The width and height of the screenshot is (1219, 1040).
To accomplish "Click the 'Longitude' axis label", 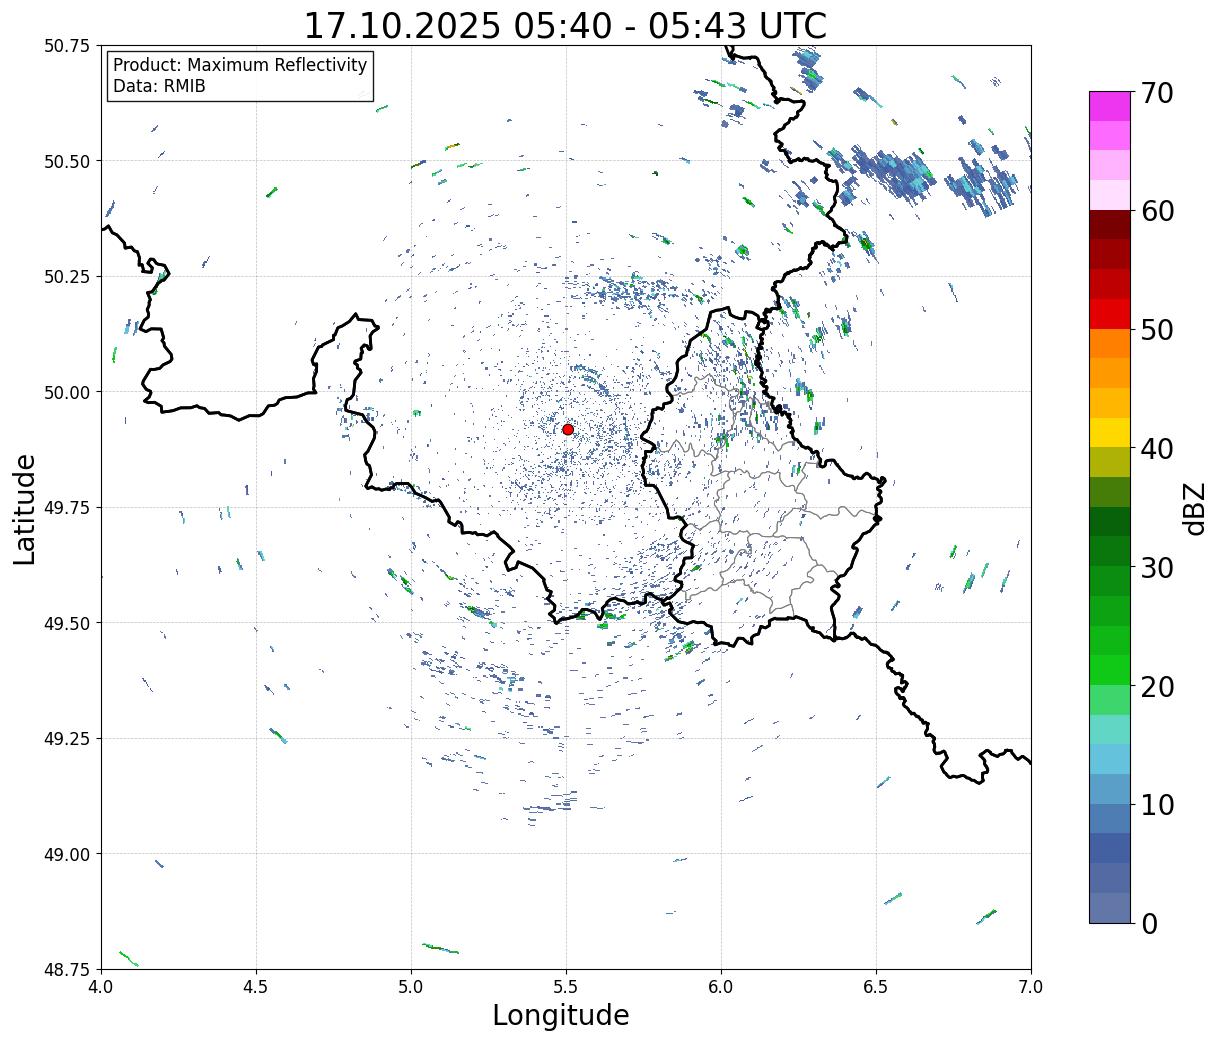I will pyautogui.click(x=561, y=1015).
